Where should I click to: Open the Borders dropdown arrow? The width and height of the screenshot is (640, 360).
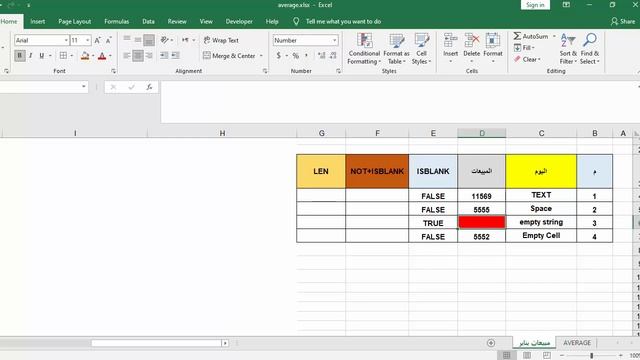(x=72, y=56)
